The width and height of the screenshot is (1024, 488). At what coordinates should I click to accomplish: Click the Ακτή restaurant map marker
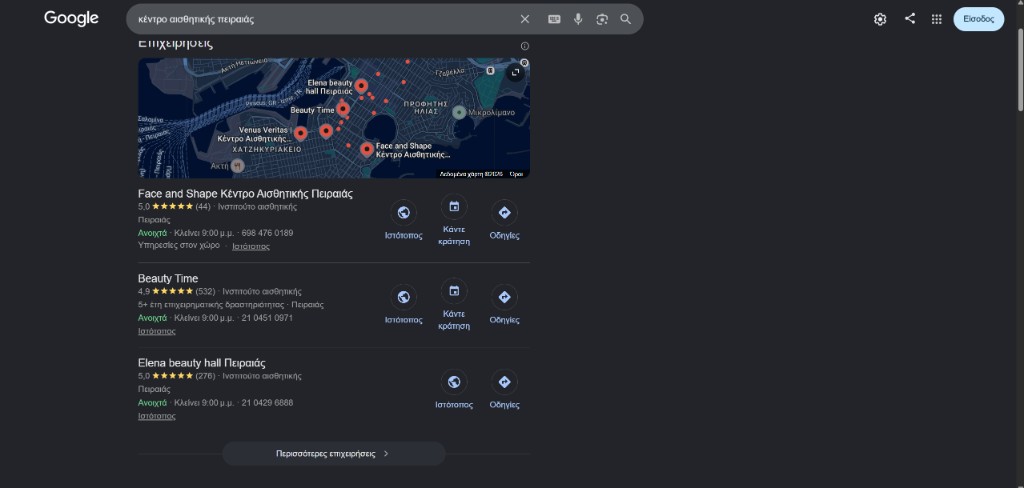238,166
